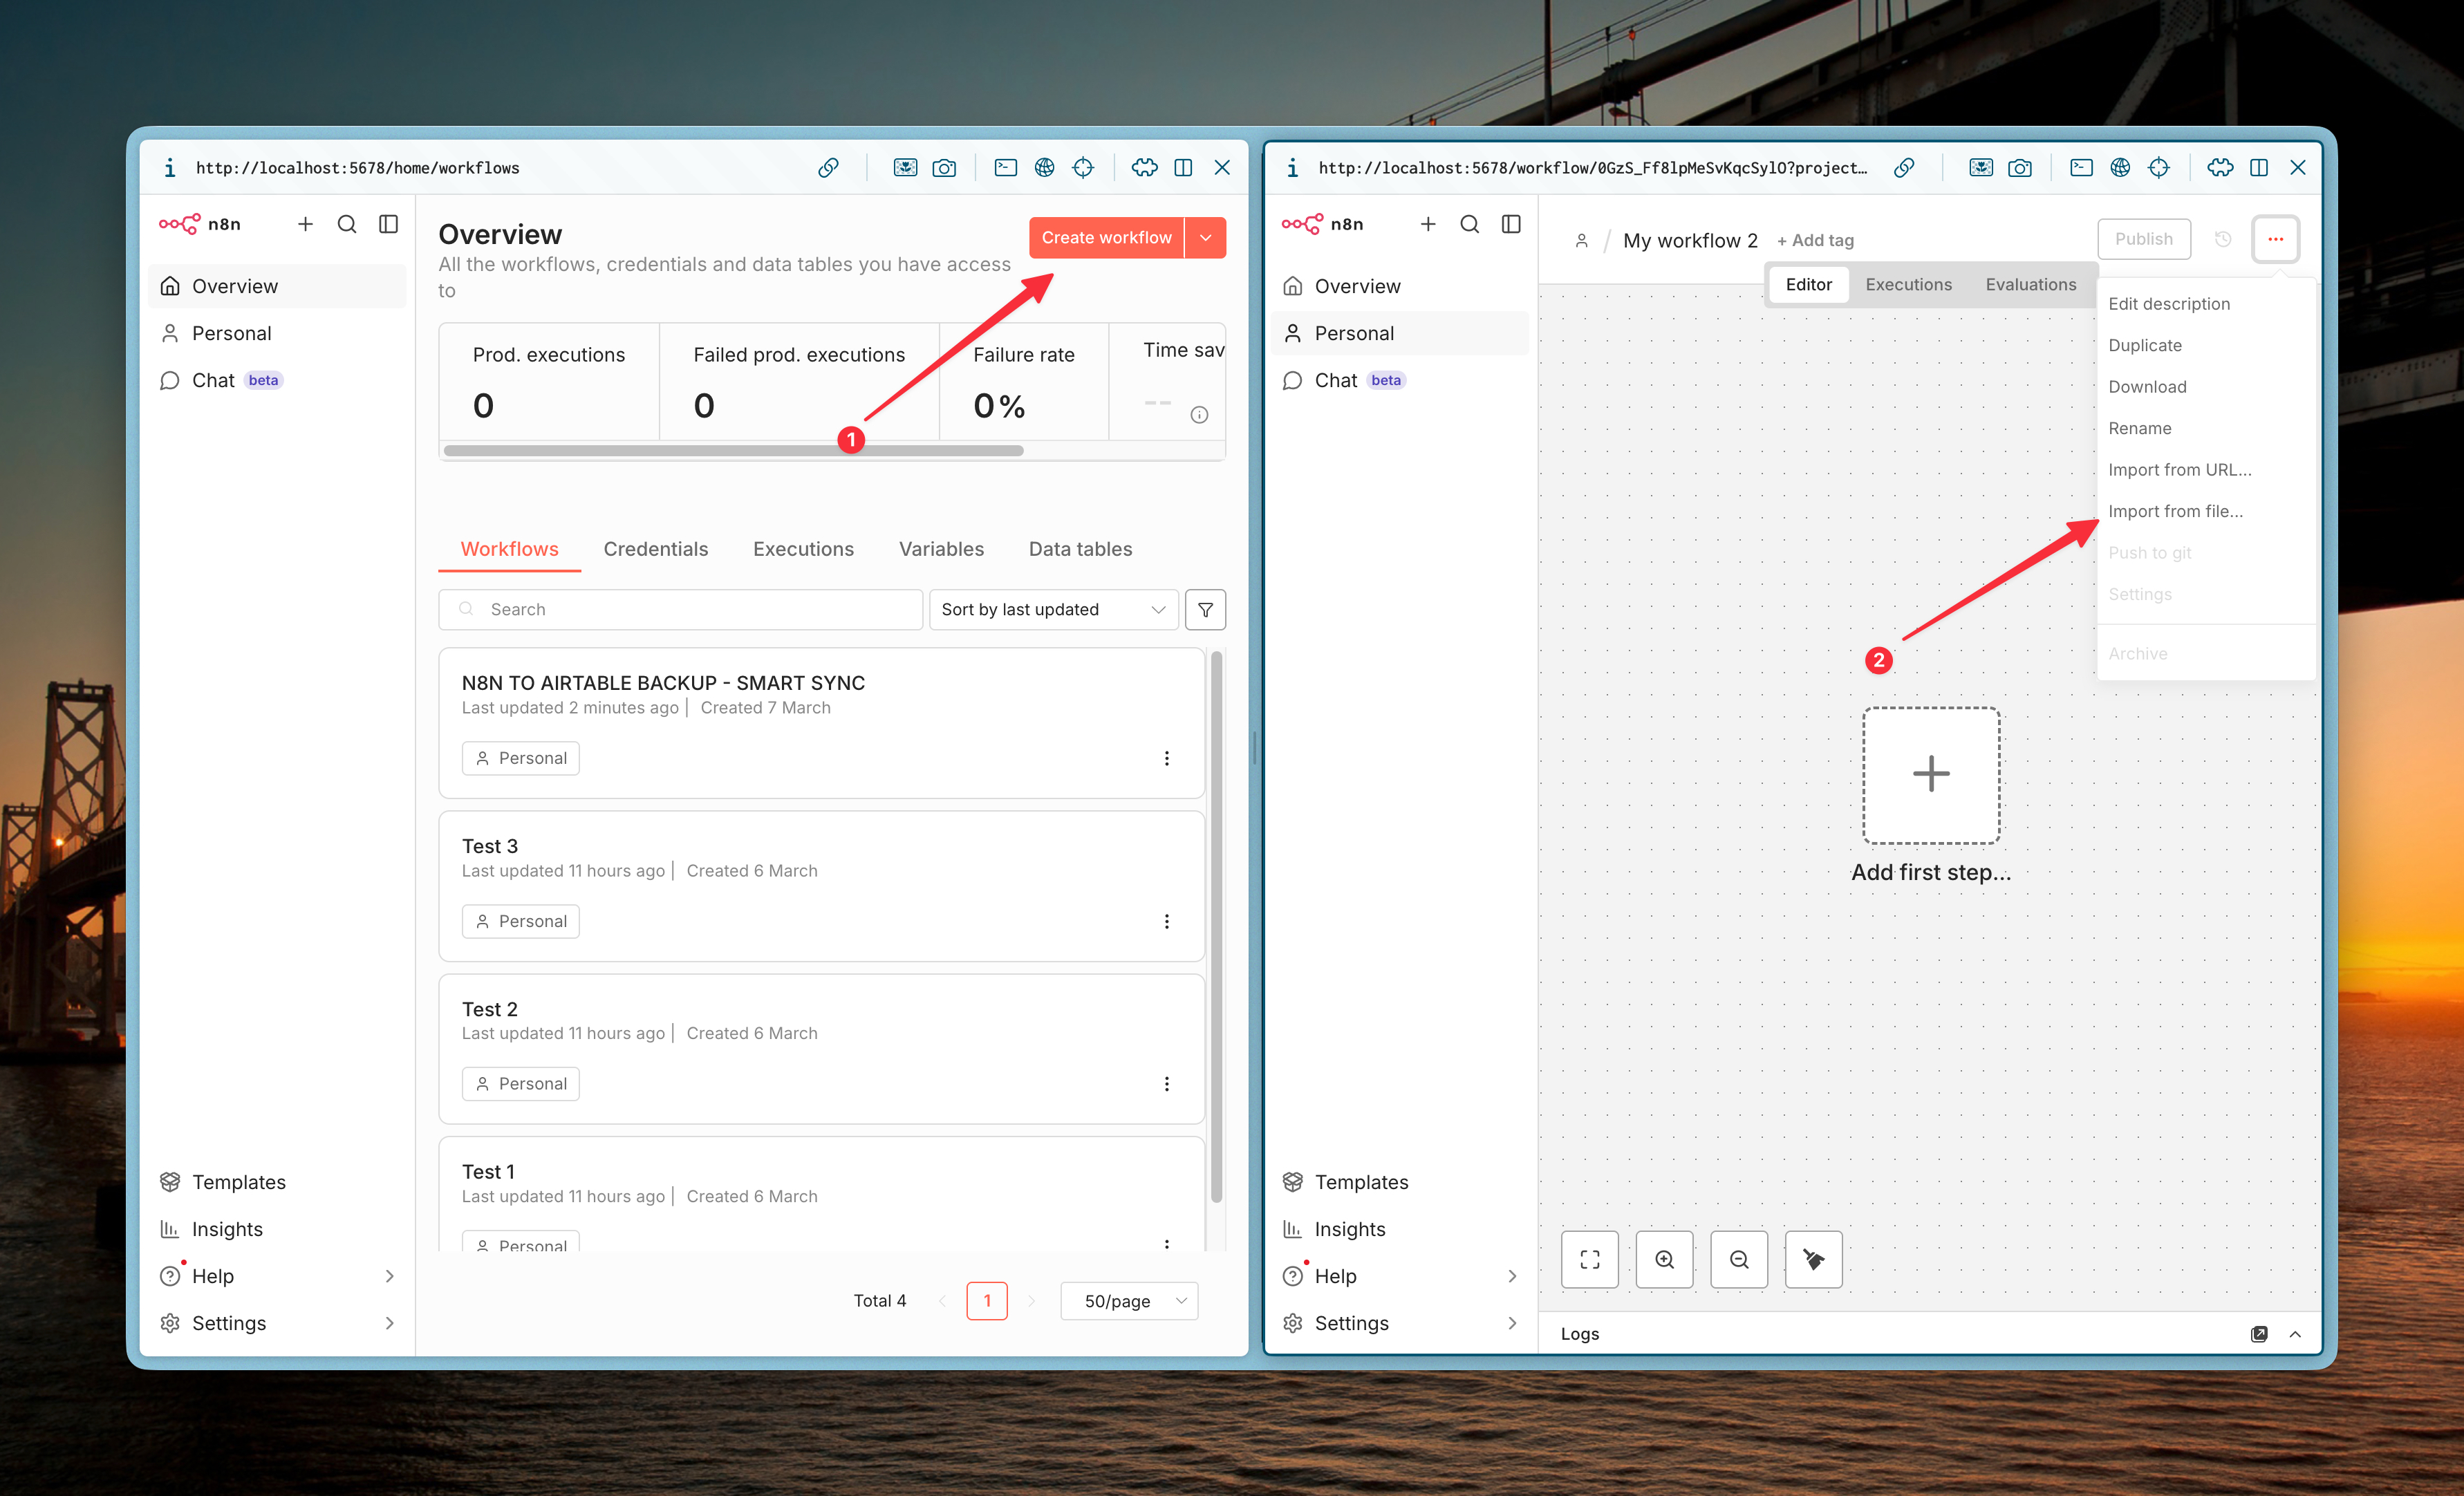The width and height of the screenshot is (2464, 1496).
Task: Click the plus icon to add a new project
Action: click(305, 224)
